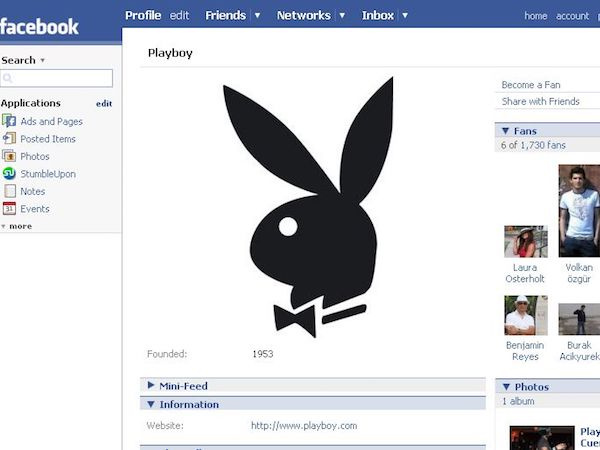This screenshot has width=600, height=450.
Task: Go to Profile in top navigation
Action: click(x=143, y=15)
